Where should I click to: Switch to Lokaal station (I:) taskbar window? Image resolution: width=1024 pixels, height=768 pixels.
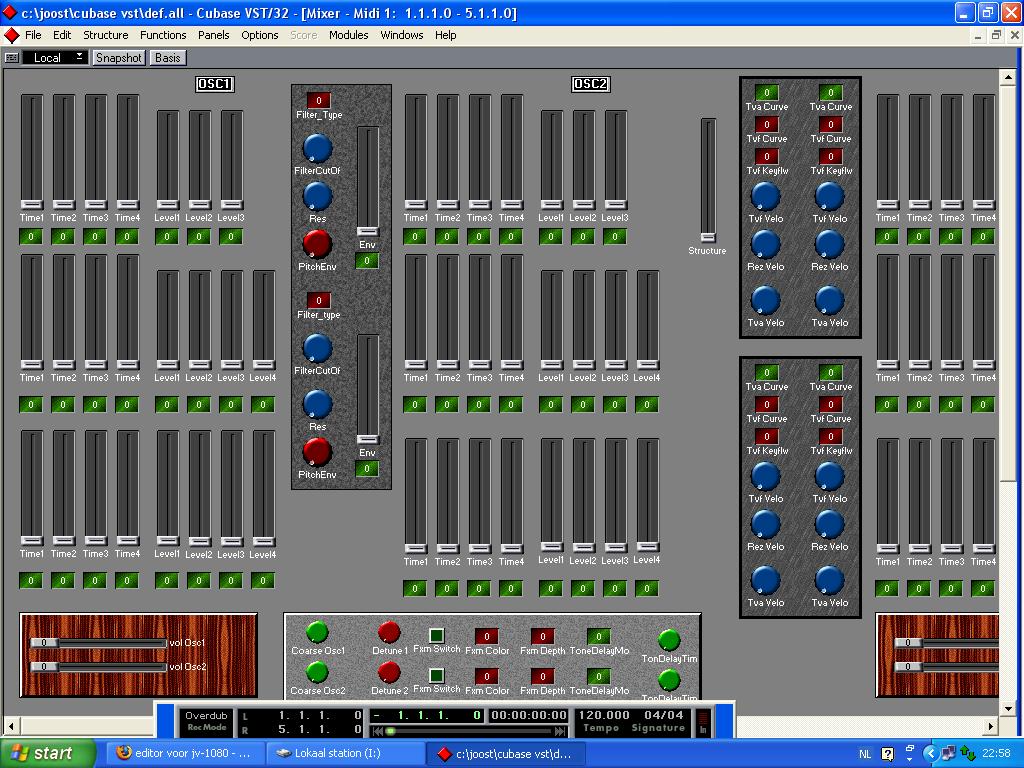tap(346, 754)
